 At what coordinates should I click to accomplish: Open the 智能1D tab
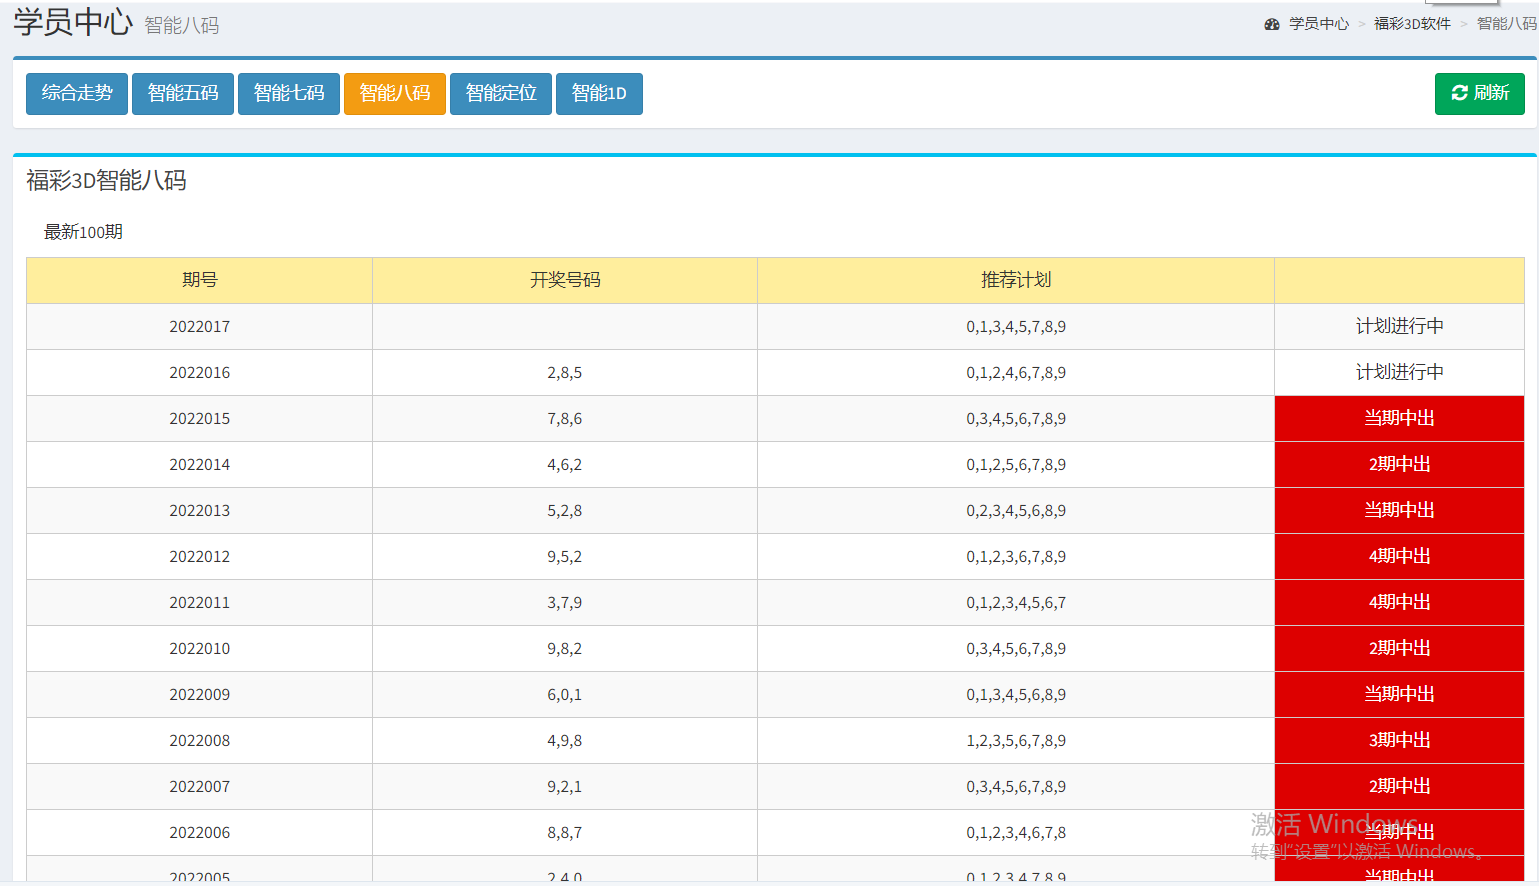pos(599,94)
